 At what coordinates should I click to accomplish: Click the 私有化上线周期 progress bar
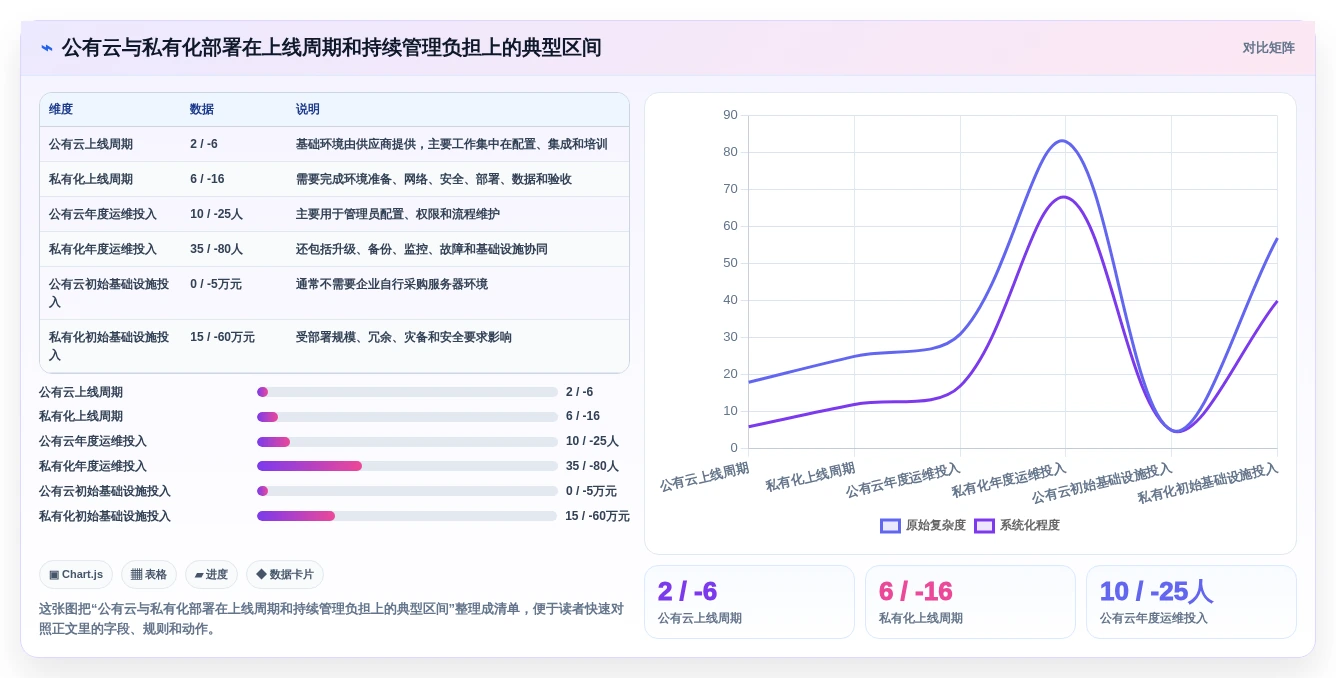click(407, 416)
